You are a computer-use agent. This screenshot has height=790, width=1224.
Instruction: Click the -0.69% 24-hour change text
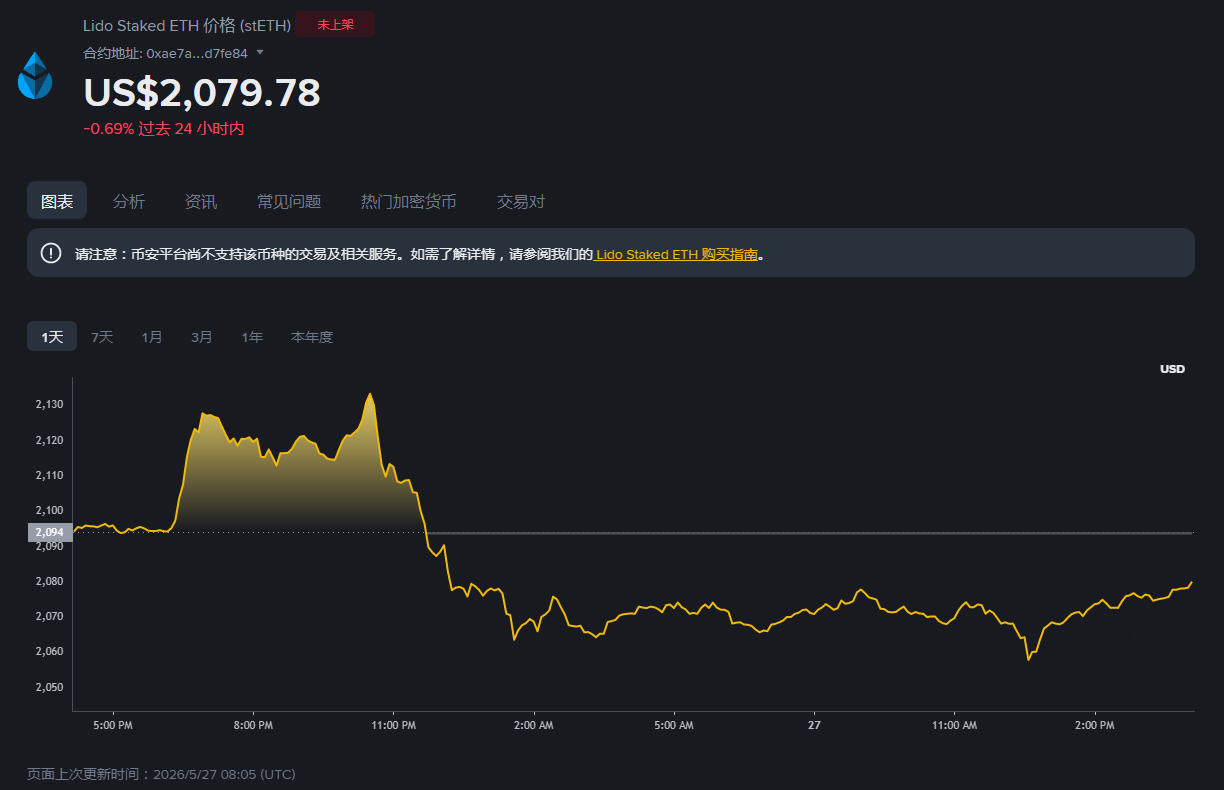pyautogui.click(x=164, y=128)
